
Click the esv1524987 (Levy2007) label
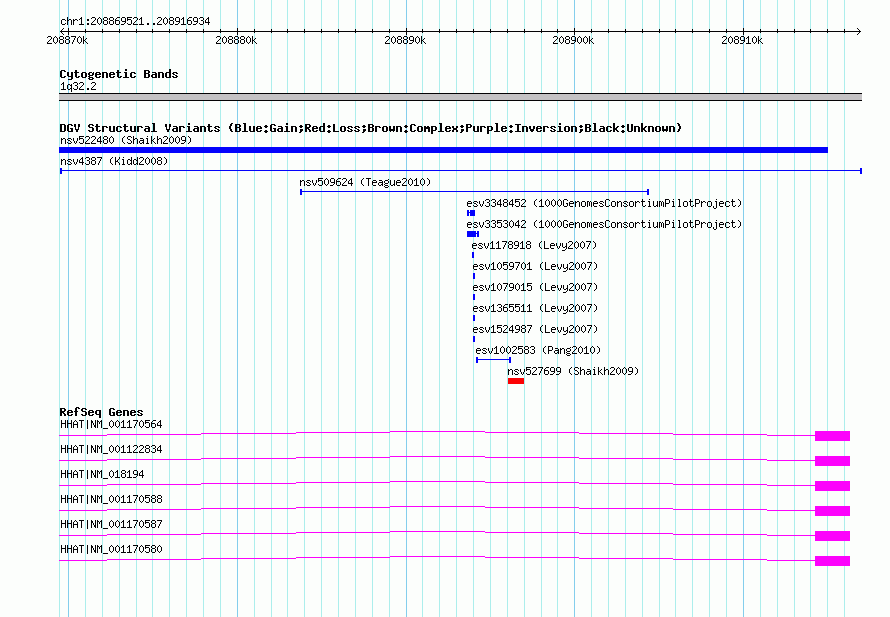tap(535, 329)
